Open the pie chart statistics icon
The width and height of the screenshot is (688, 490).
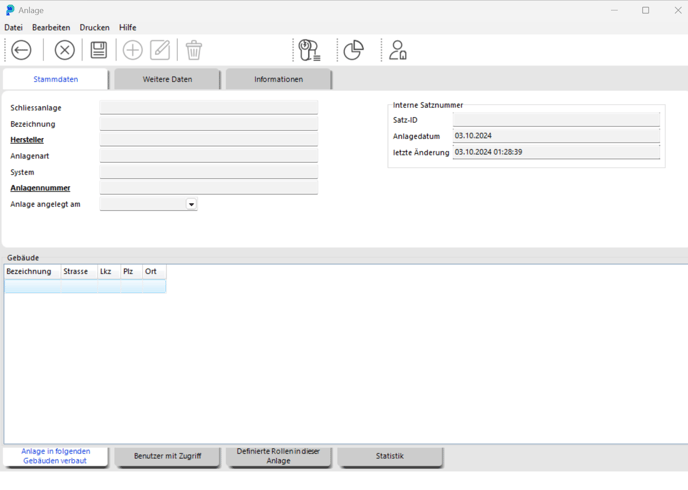pos(354,50)
